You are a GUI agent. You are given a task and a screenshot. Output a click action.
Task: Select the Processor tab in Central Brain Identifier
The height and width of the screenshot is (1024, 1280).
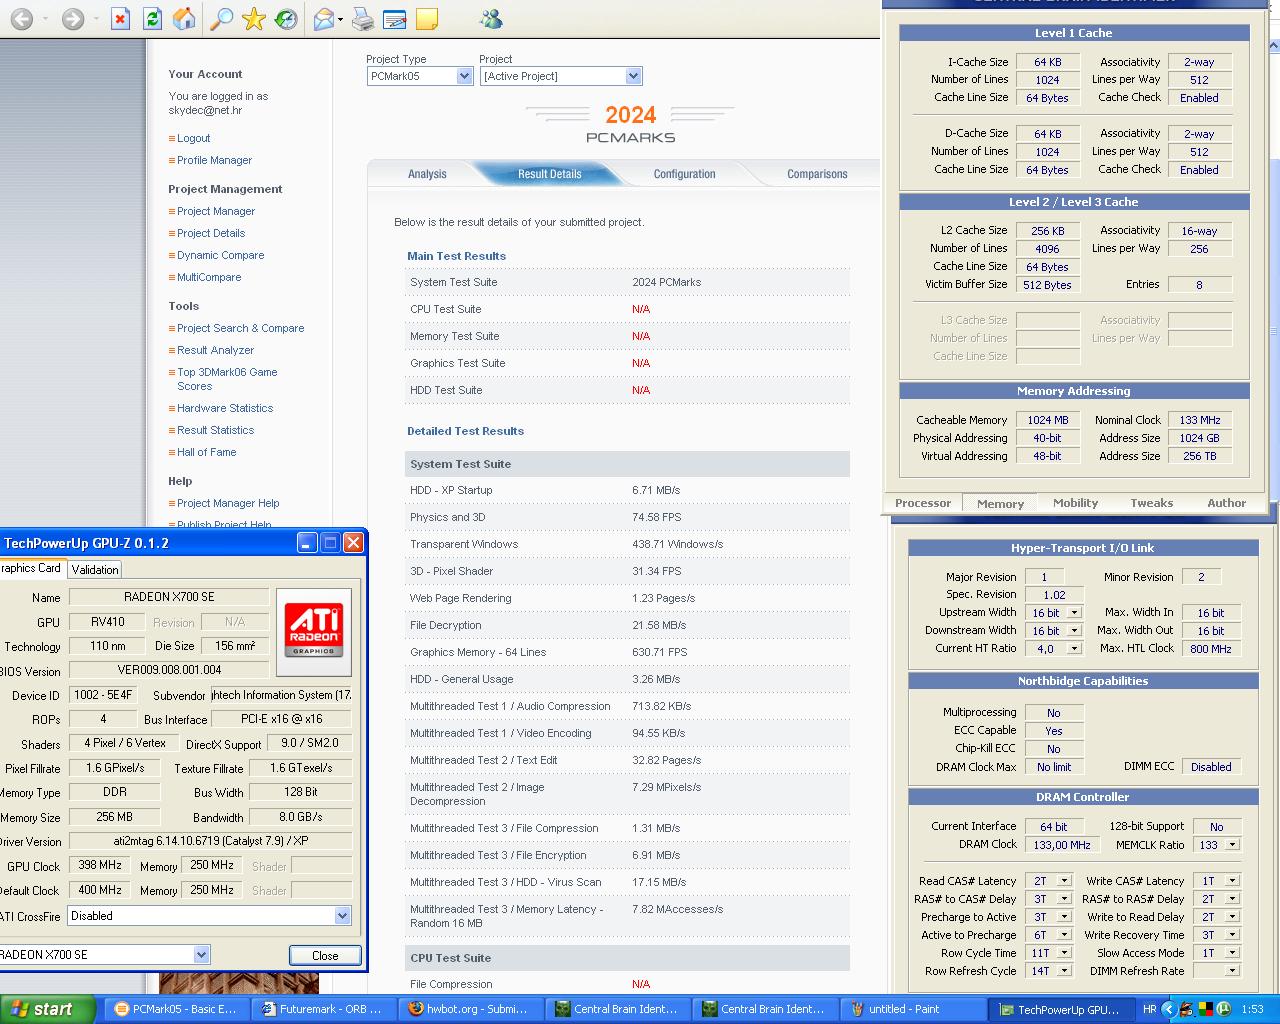(923, 503)
